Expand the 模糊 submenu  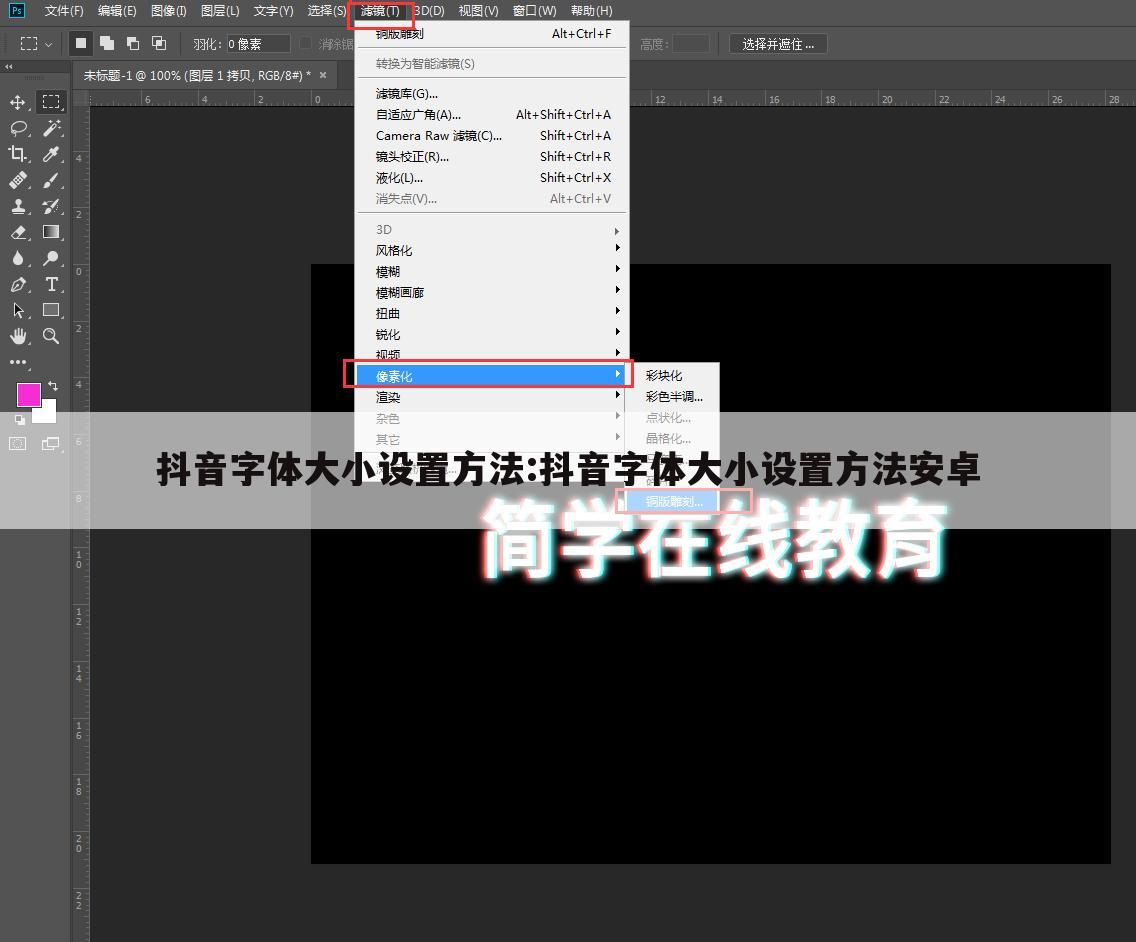[492, 272]
